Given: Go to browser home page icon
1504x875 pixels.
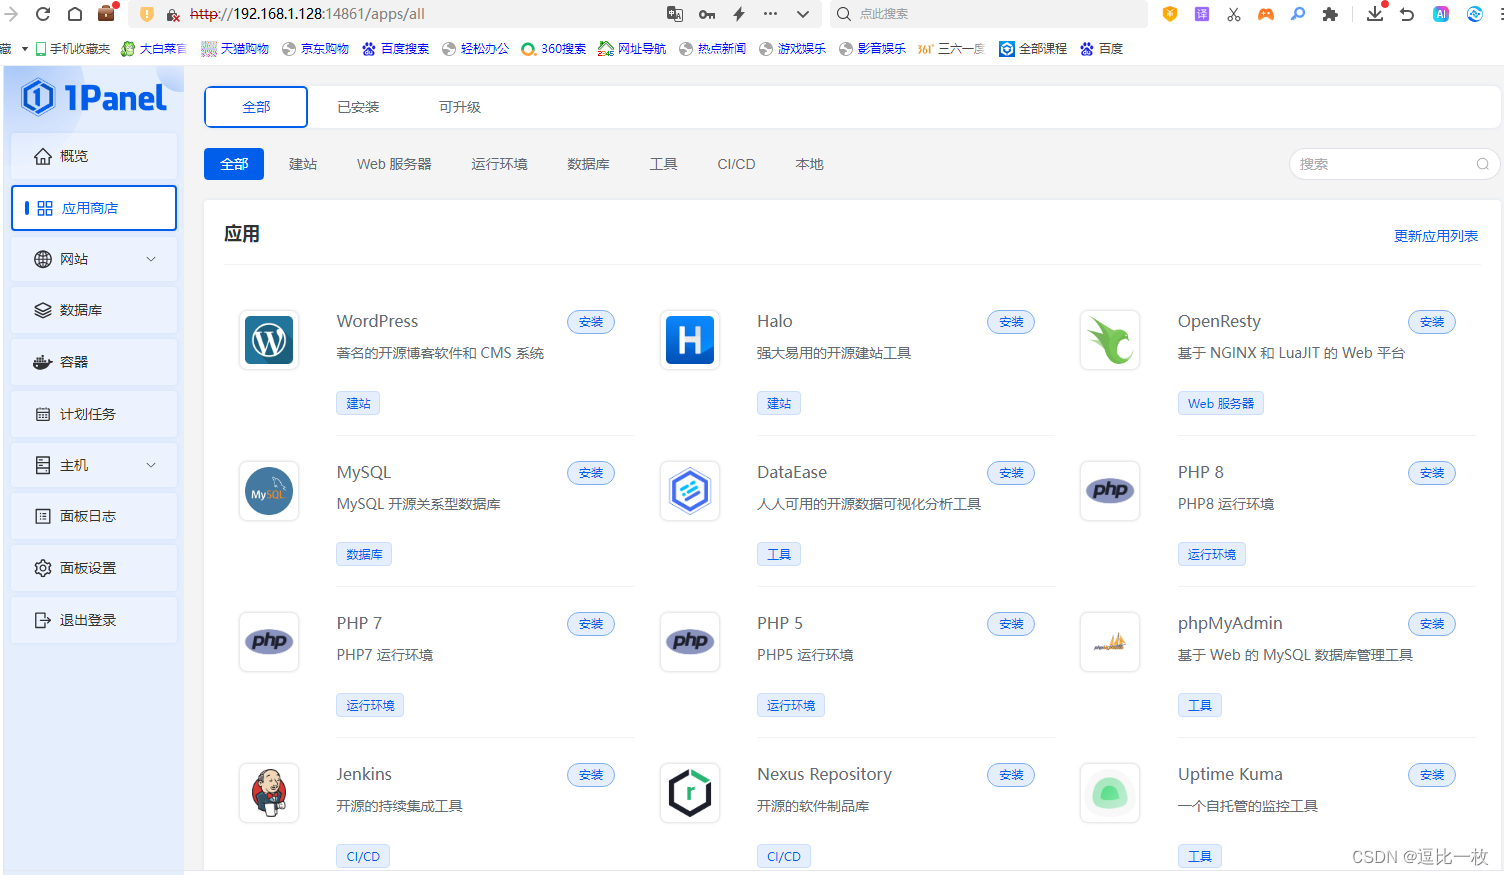Looking at the screenshot, I should (x=75, y=14).
